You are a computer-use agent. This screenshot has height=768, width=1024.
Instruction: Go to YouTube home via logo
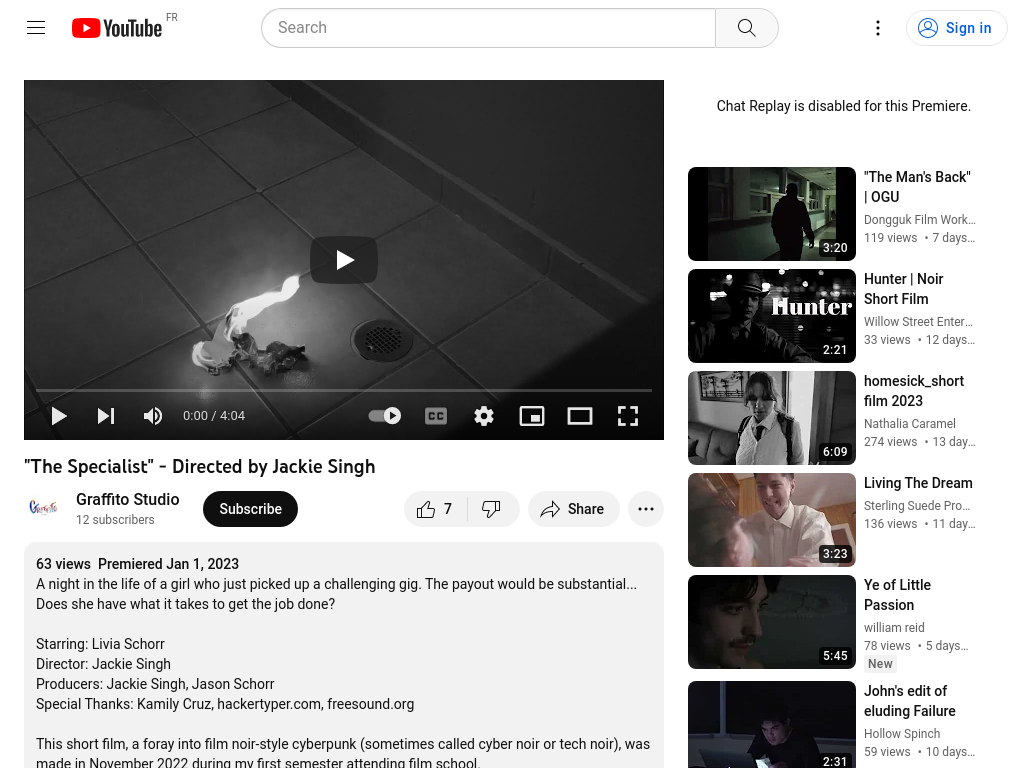pos(117,28)
